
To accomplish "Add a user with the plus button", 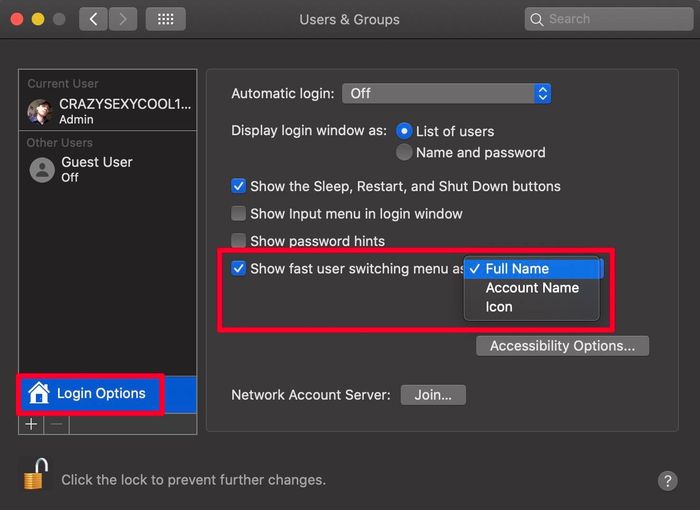I will pyautogui.click(x=31, y=424).
